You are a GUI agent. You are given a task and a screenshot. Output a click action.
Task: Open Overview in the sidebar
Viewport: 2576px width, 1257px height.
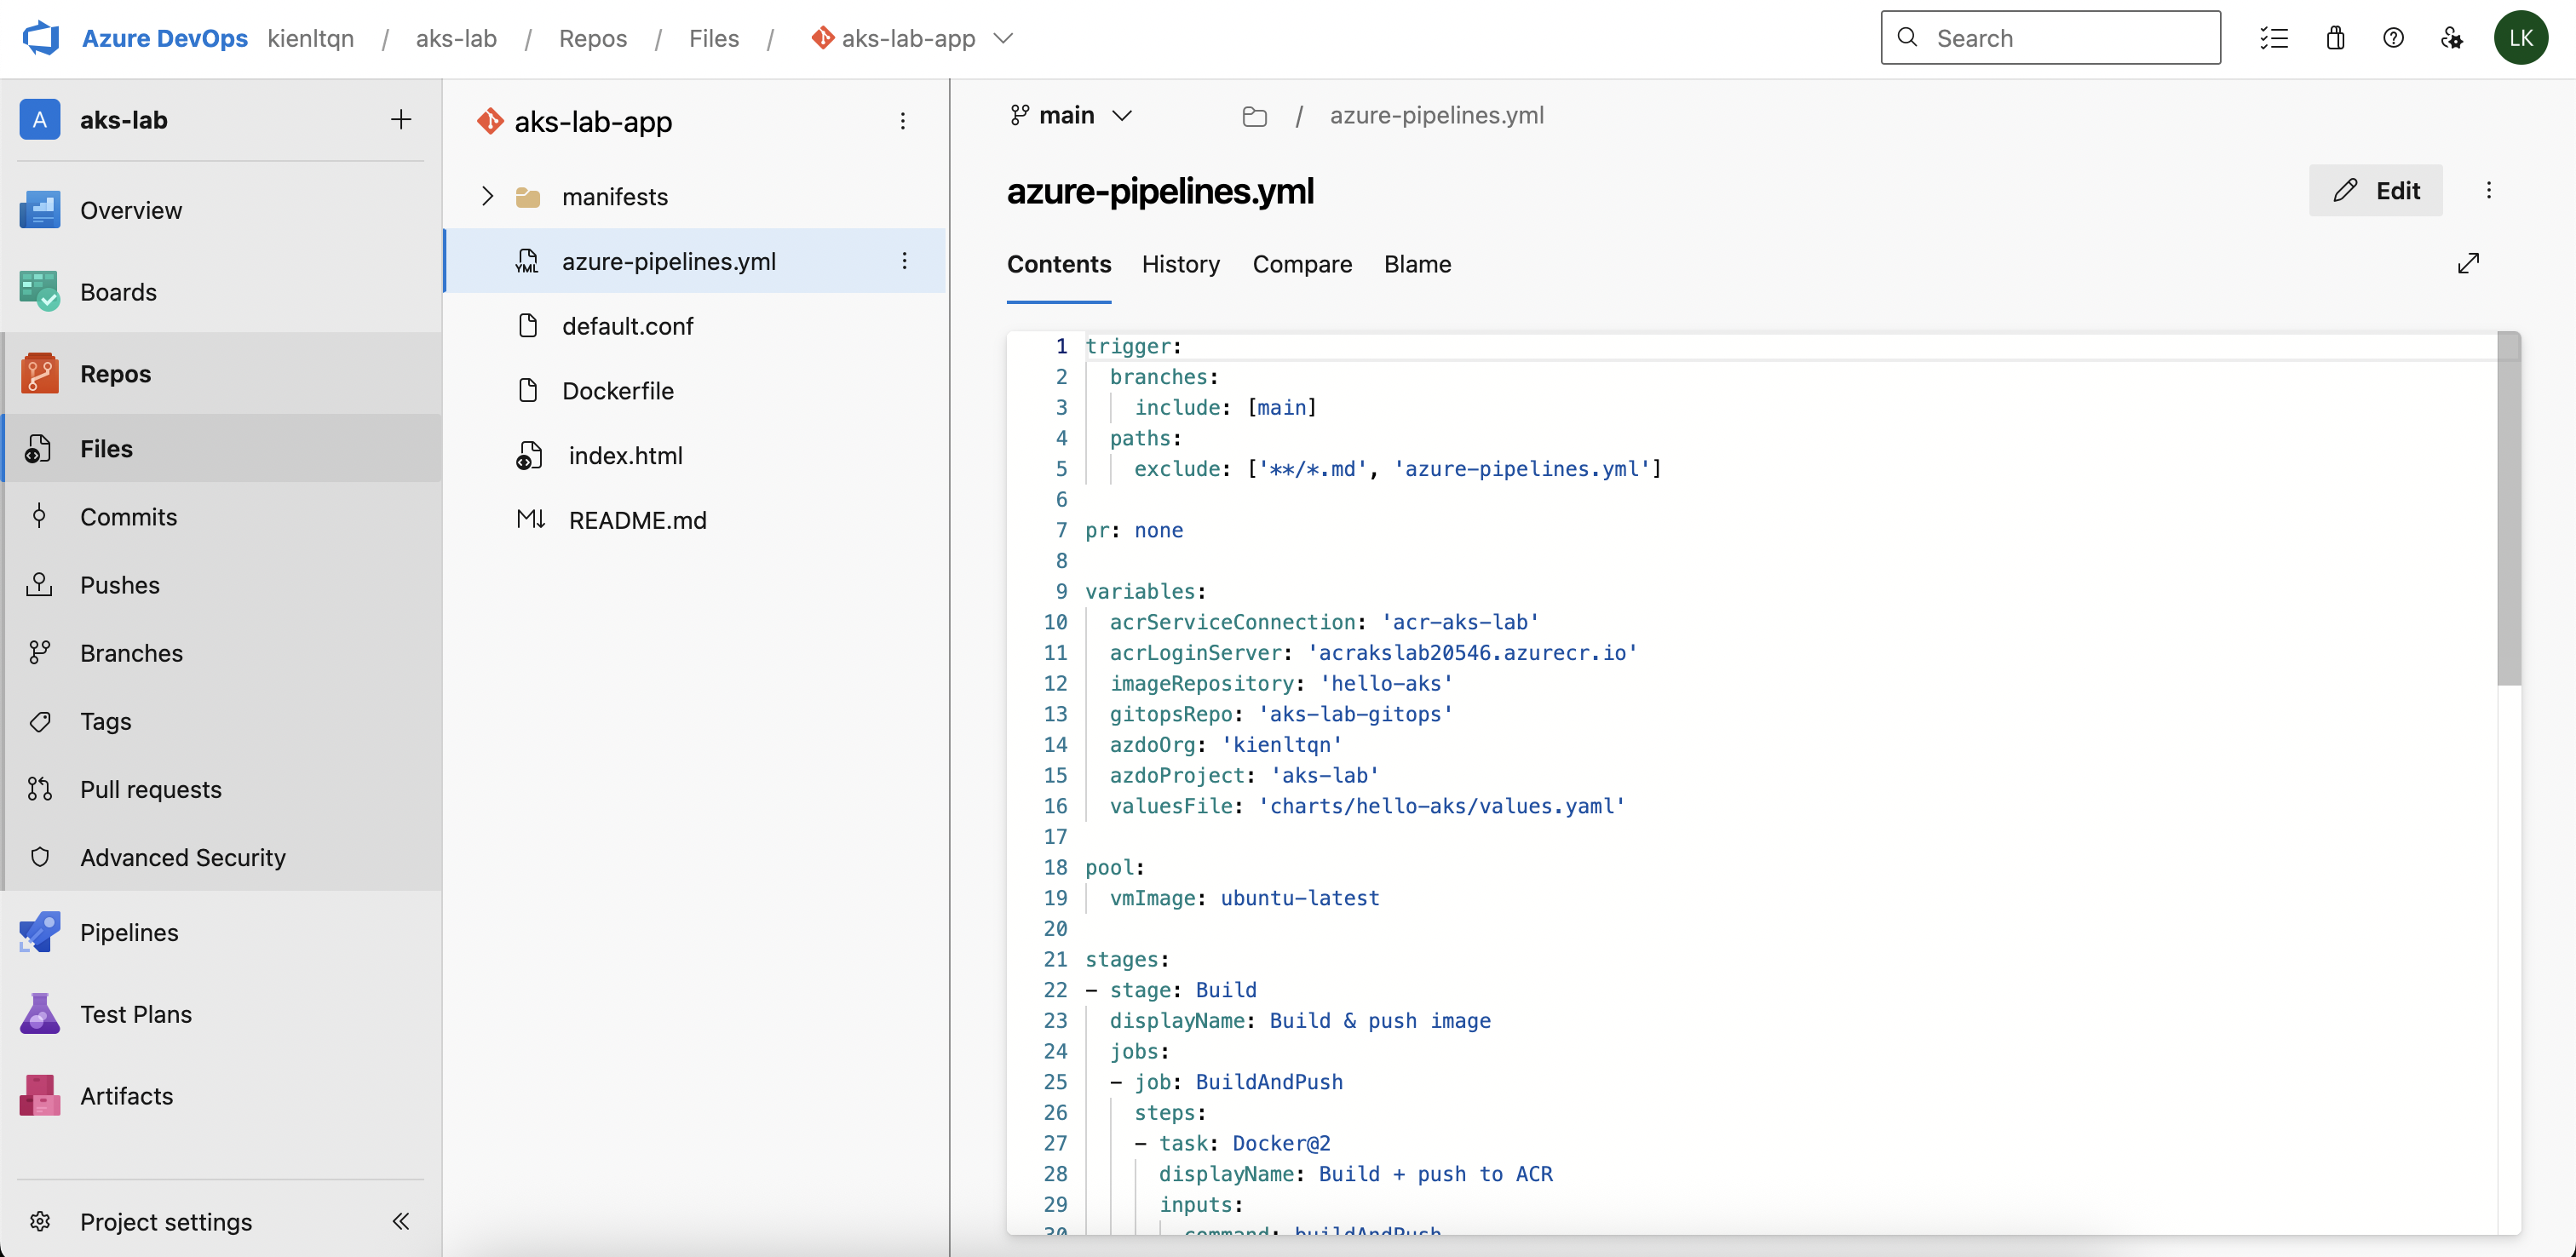click(221, 210)
